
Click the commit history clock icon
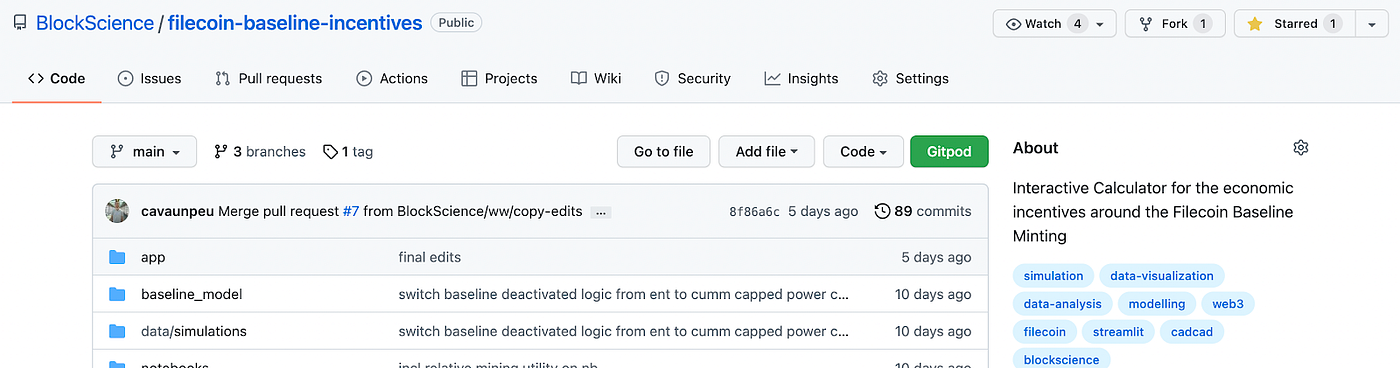[x=882, y=211]
